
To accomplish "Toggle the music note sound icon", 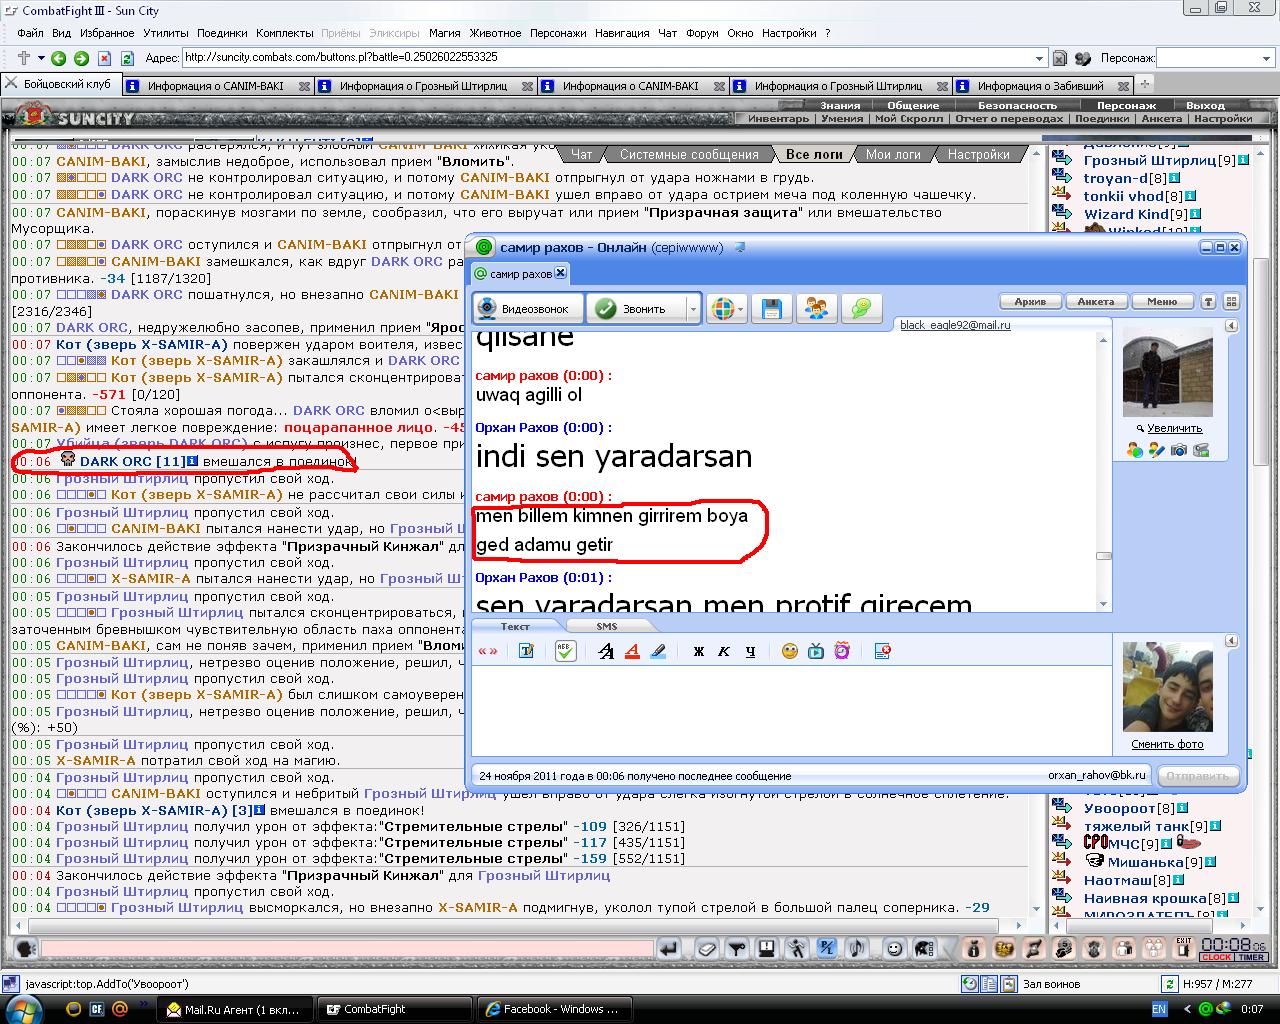I will click(x=857, y=948).
